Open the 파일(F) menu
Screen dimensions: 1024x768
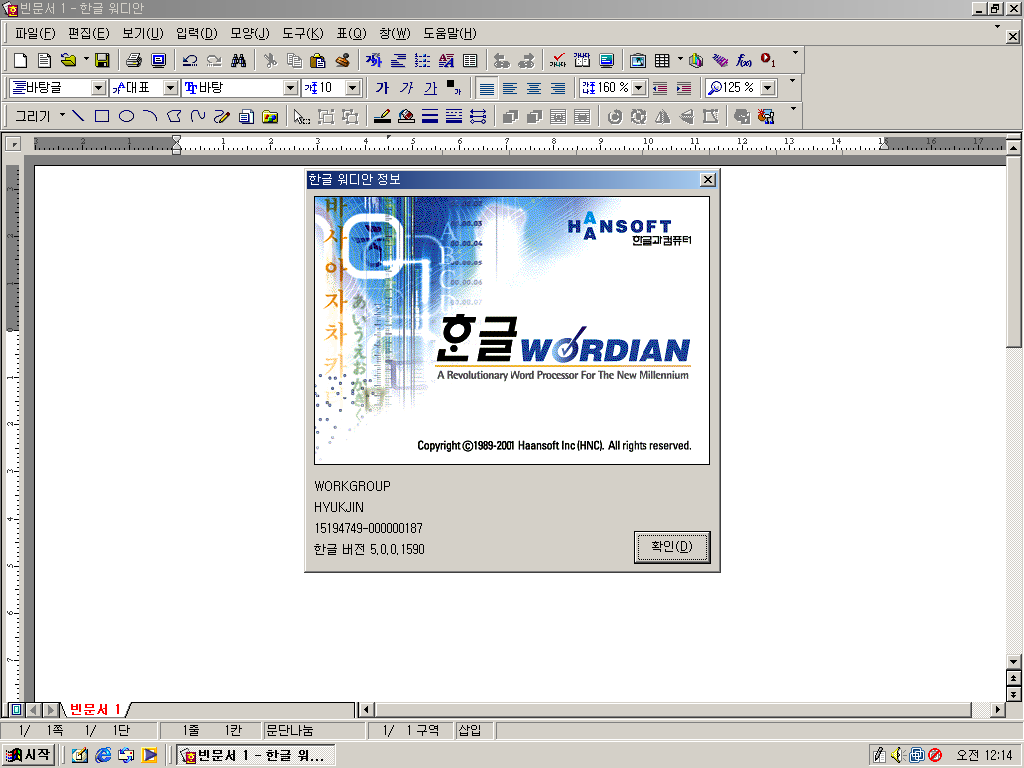[35, 33]
